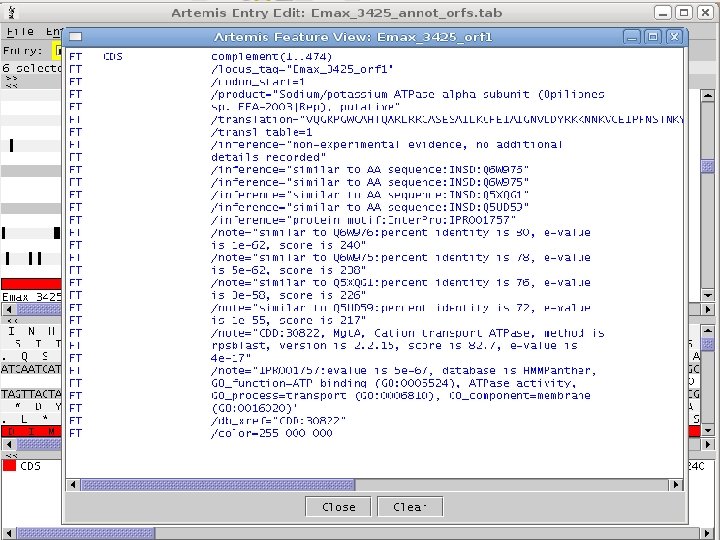This screenshot has height=540, width=720.
Task: Click the /color=255 000 000 line
Action: (271, 433)
